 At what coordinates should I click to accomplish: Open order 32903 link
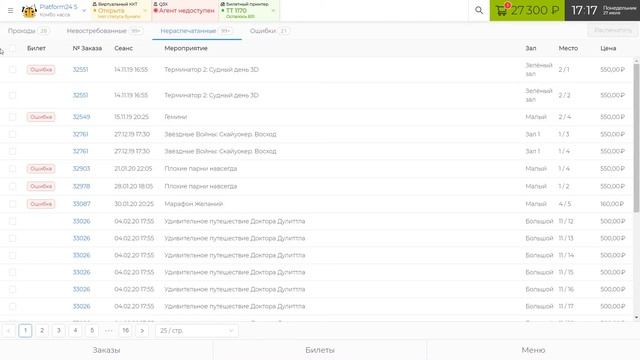tap(81, 169)
